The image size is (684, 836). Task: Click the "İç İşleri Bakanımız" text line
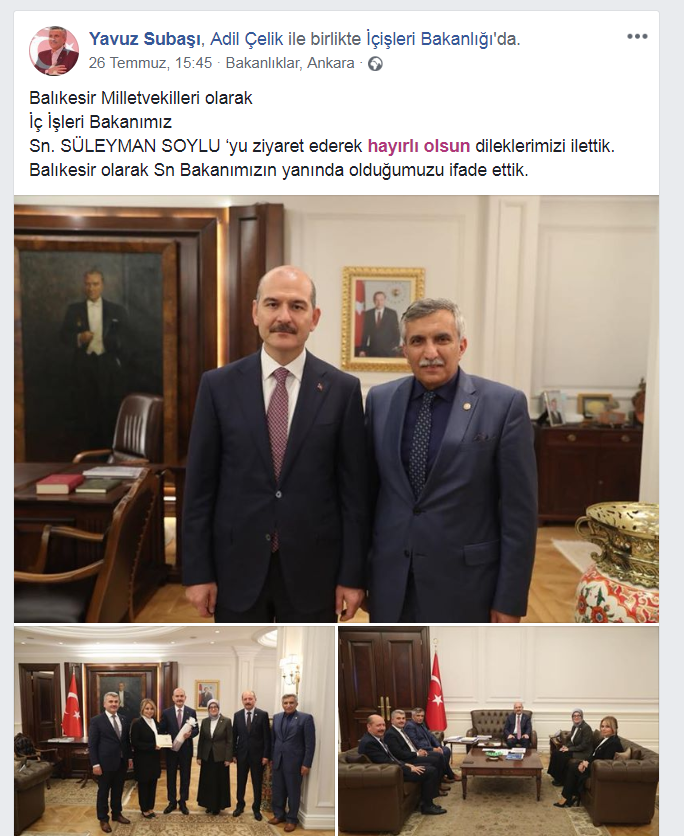(x=100, y=122)
